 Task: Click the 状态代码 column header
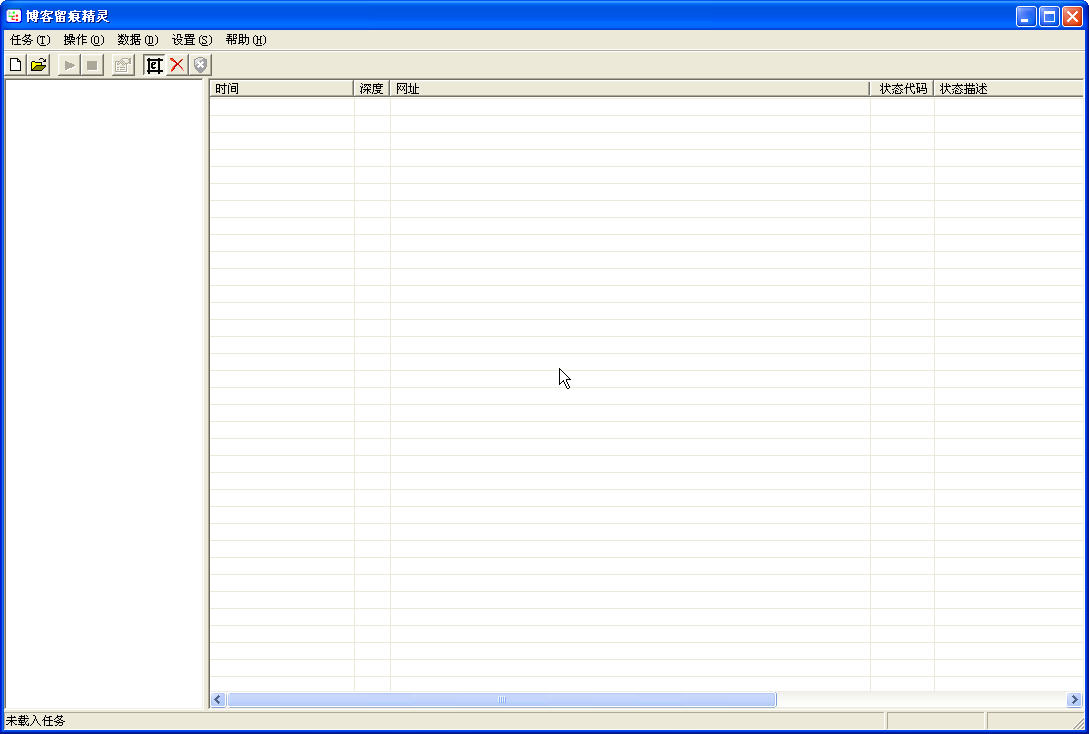902,89
